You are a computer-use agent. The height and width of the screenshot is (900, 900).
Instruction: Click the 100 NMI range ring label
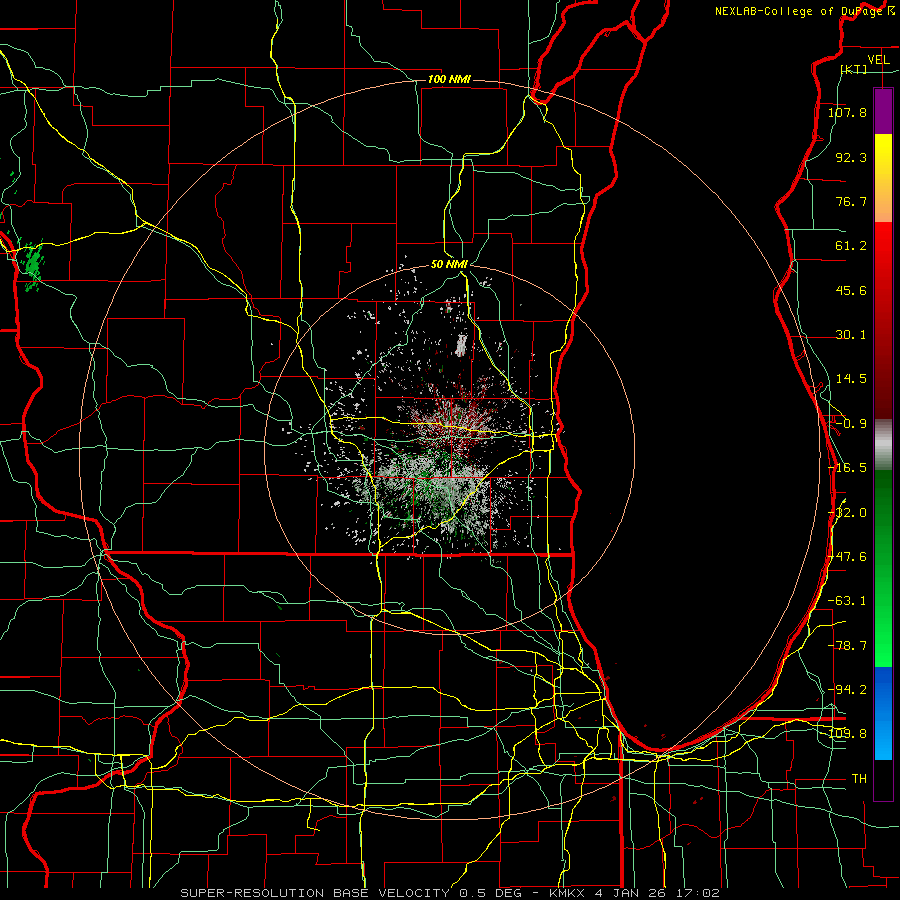(x=449, y=79)
